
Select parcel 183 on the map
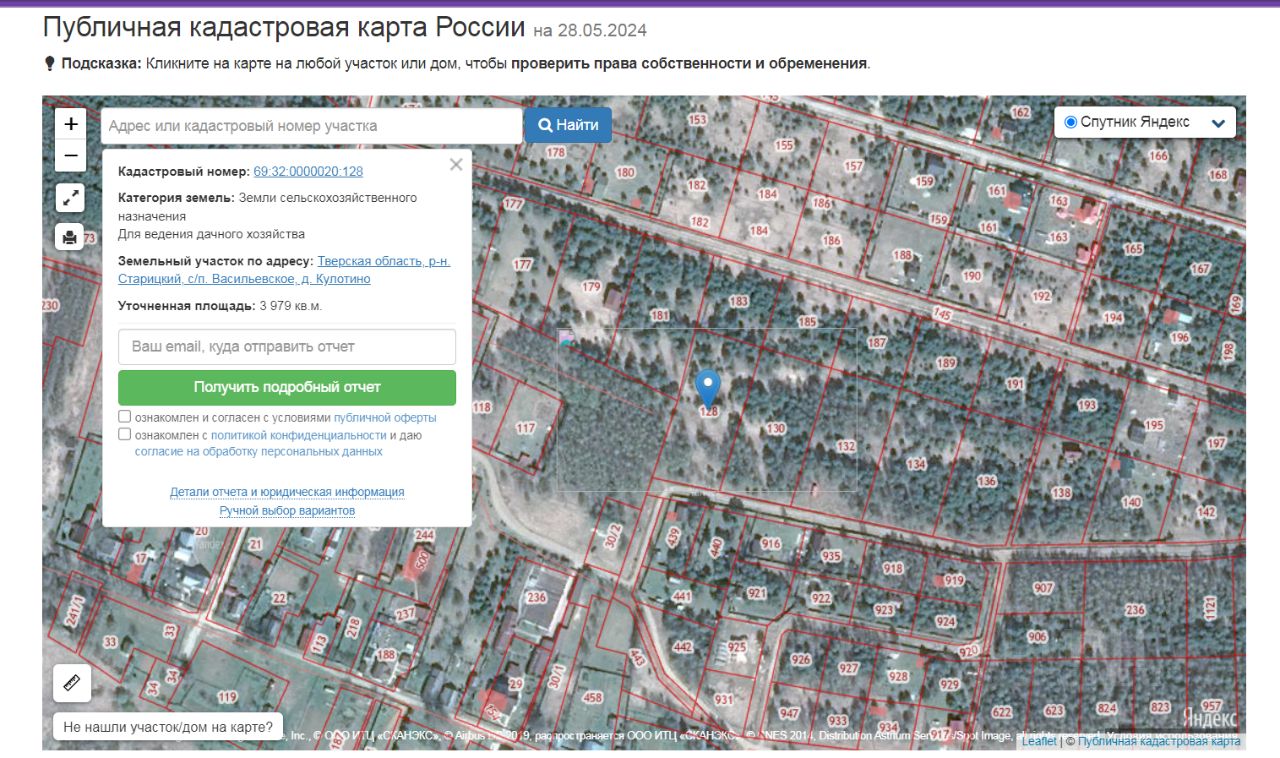(739, 302)
